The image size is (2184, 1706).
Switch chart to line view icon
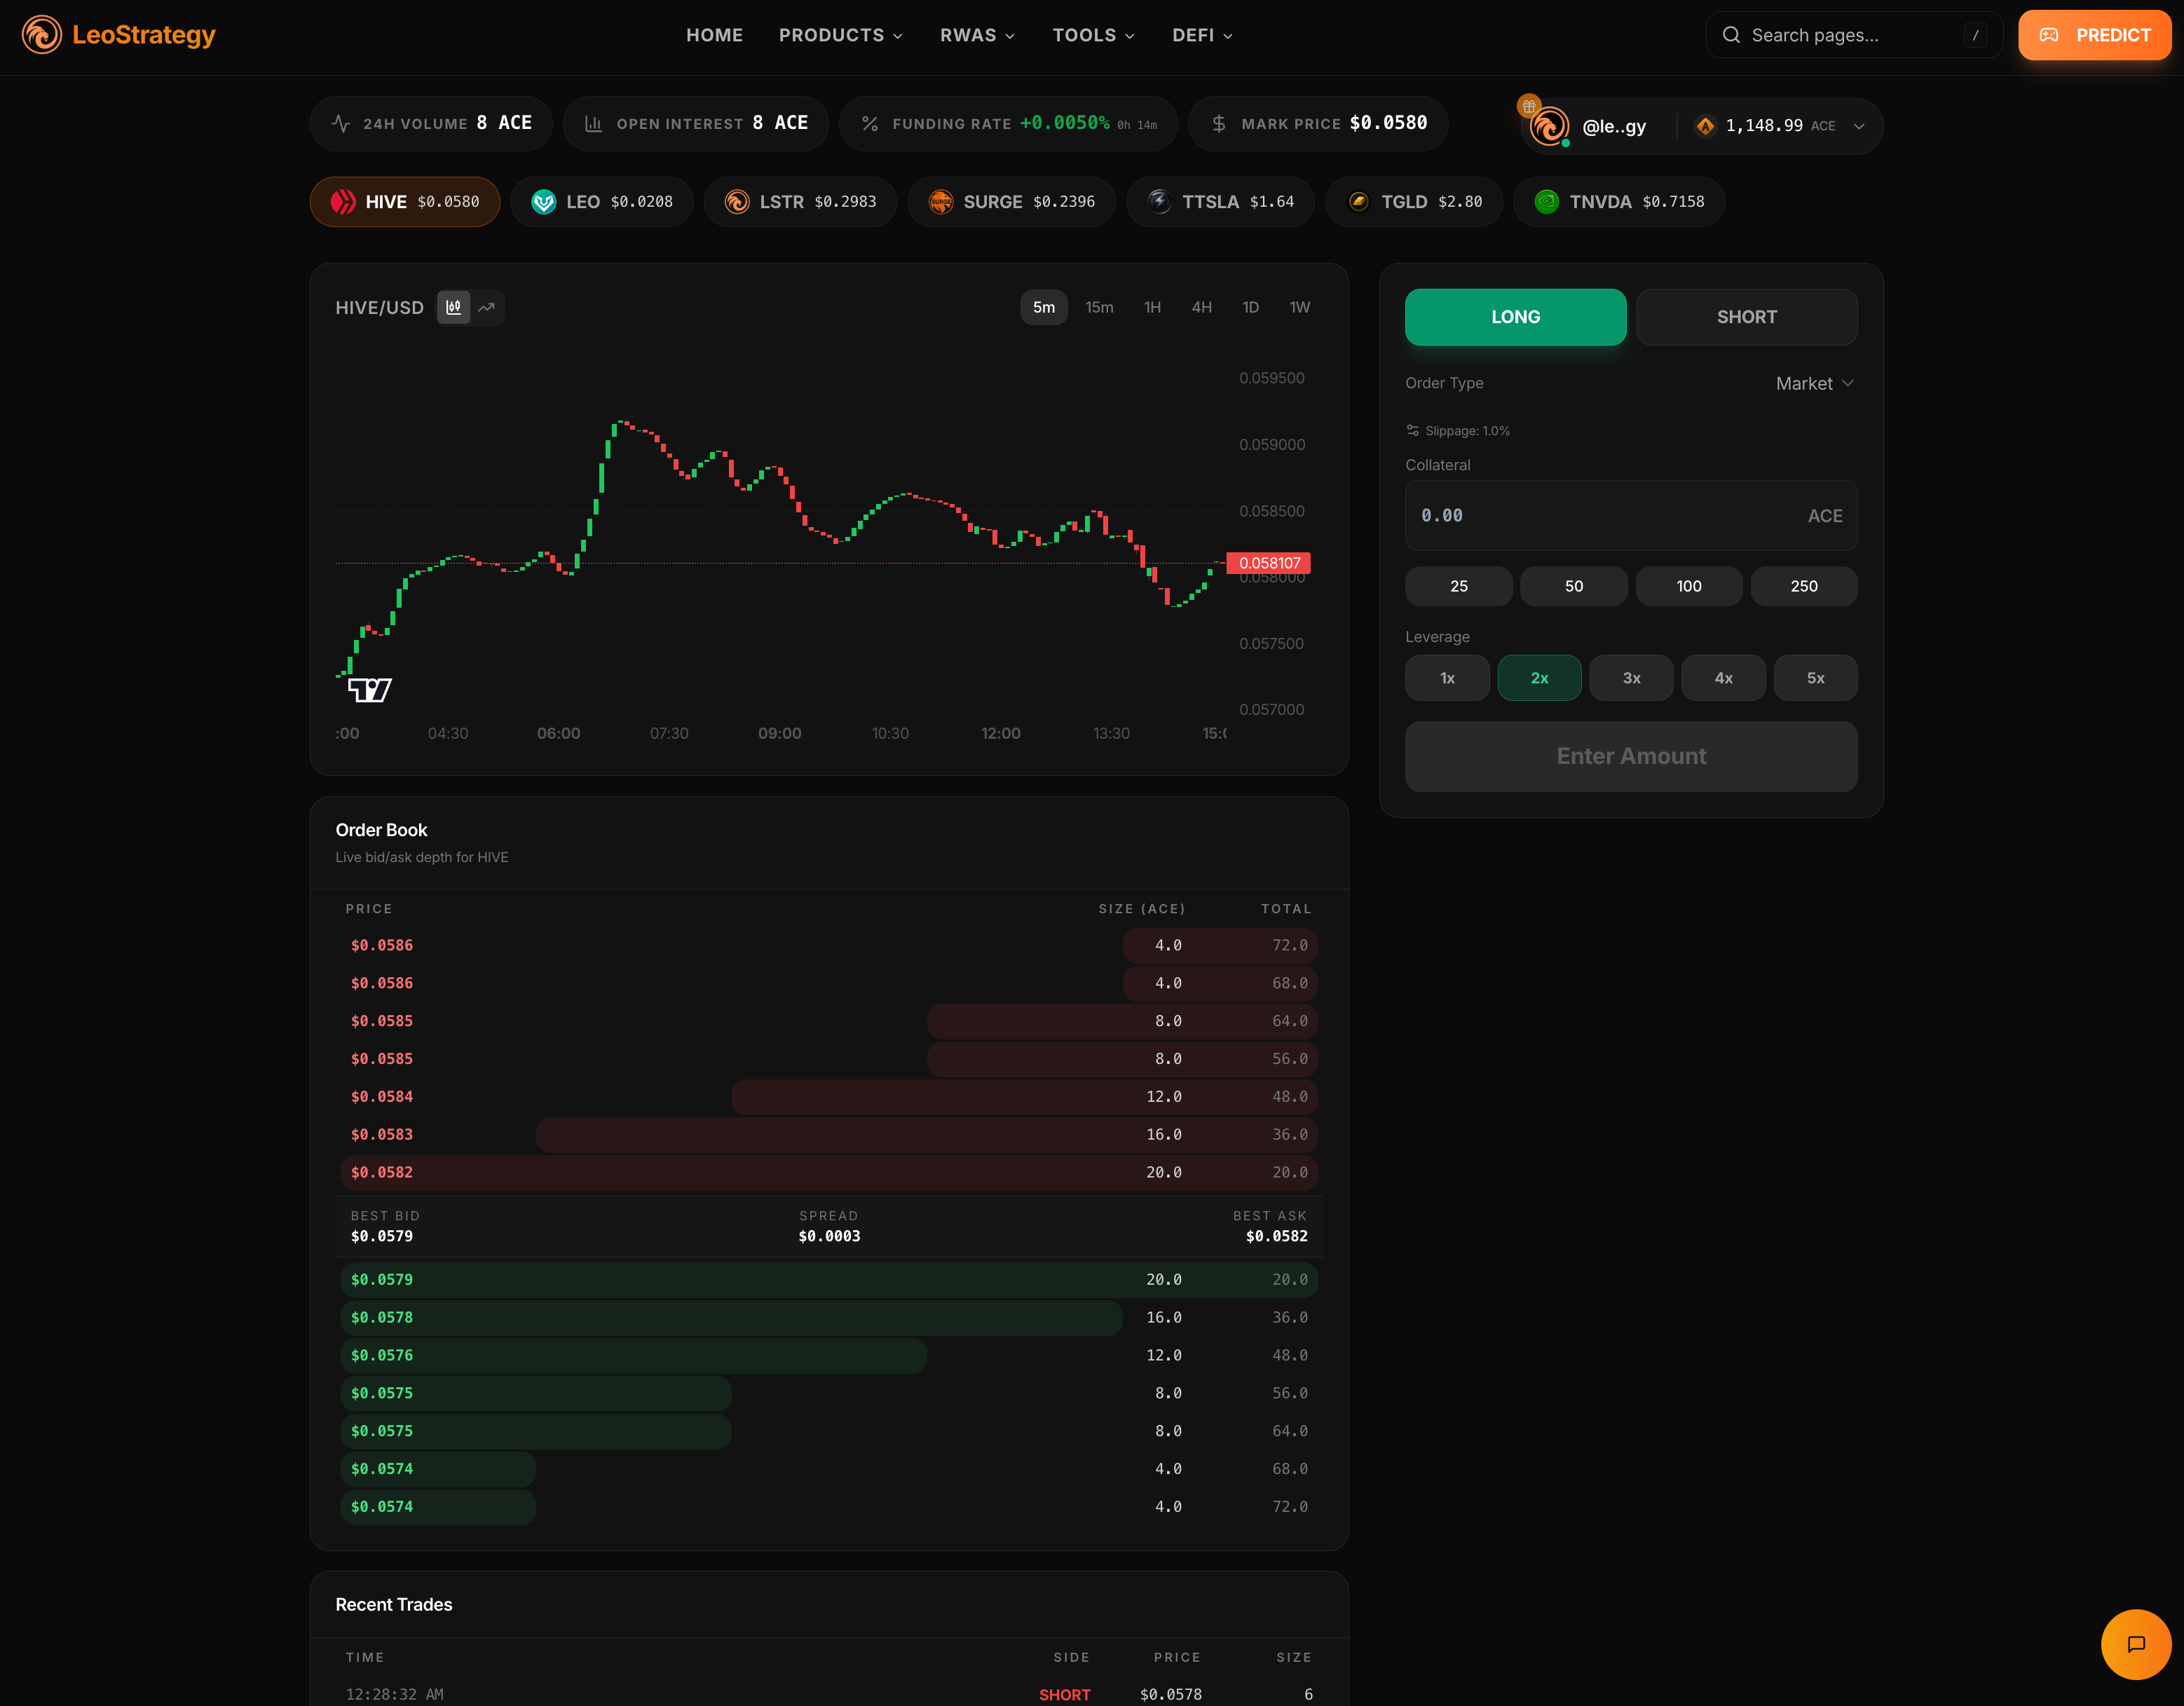click(x=487, y=307)
